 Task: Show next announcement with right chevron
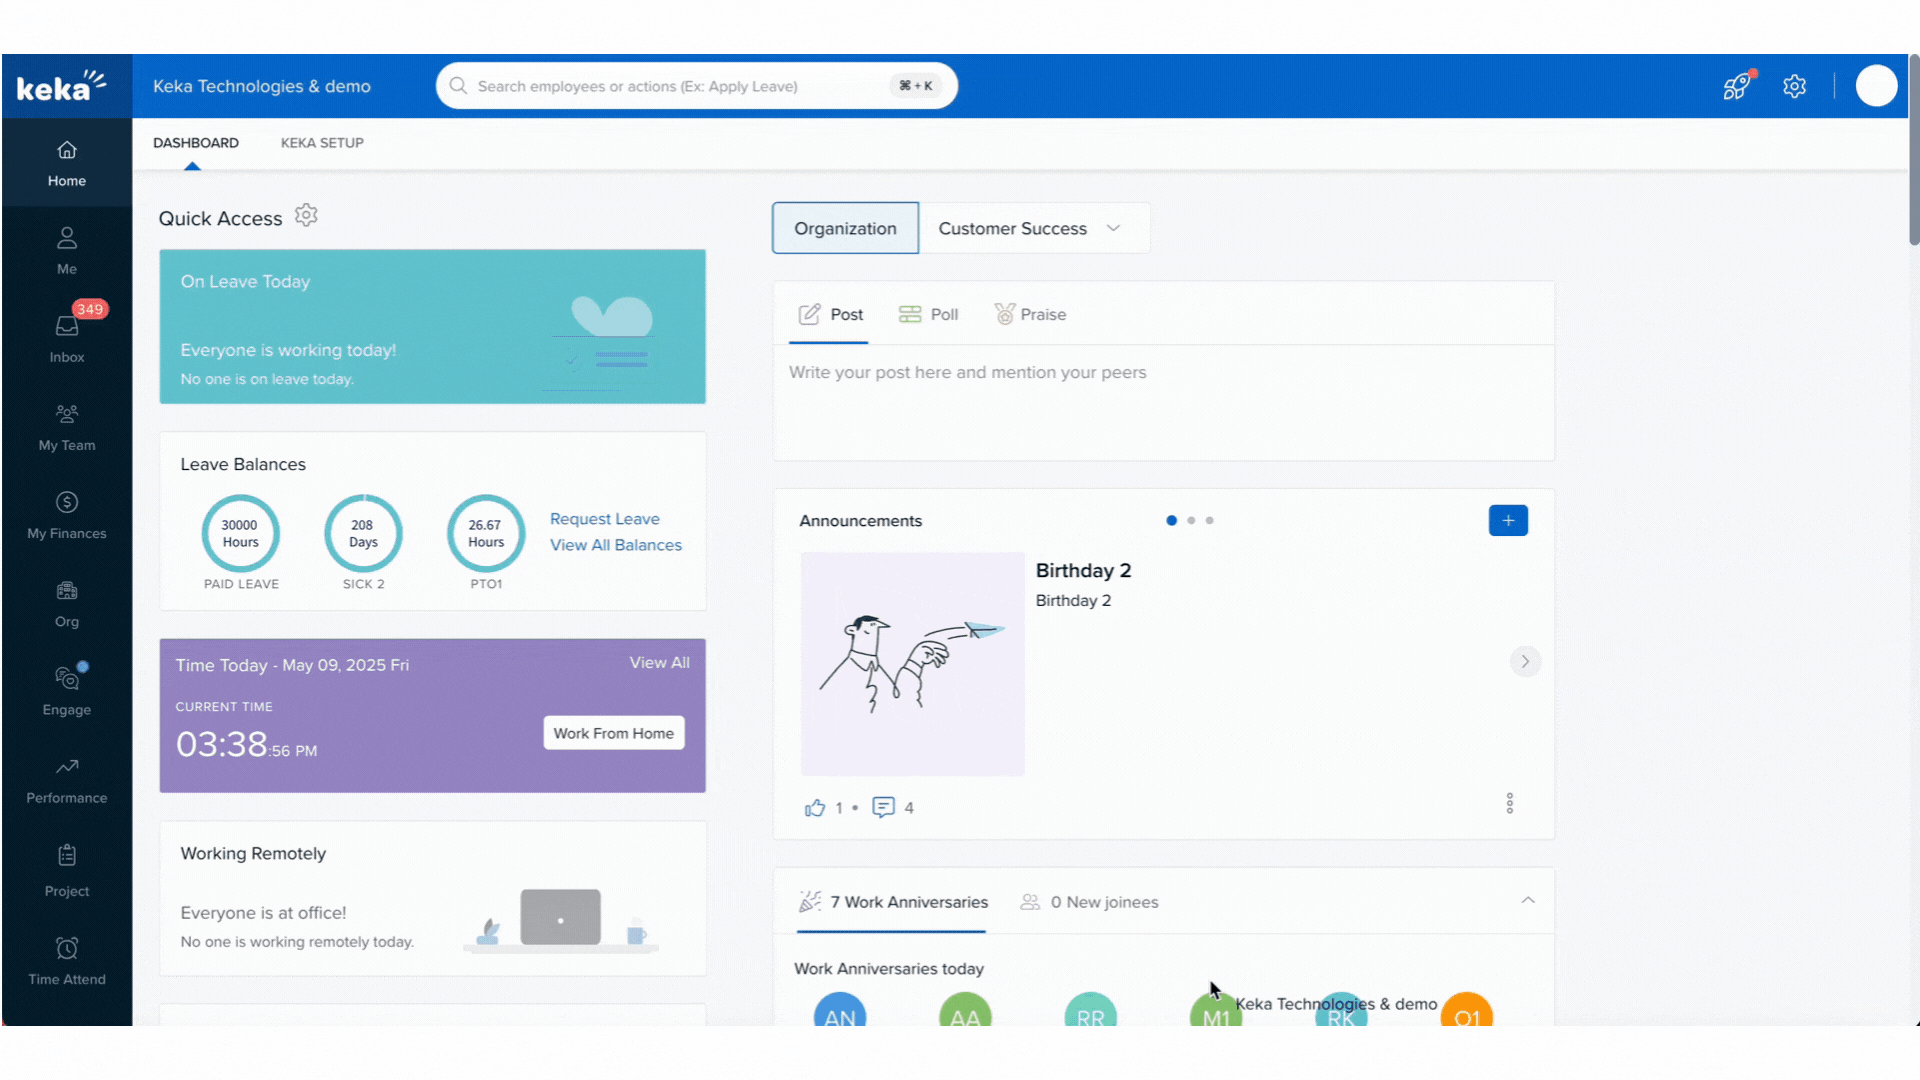1524,662
